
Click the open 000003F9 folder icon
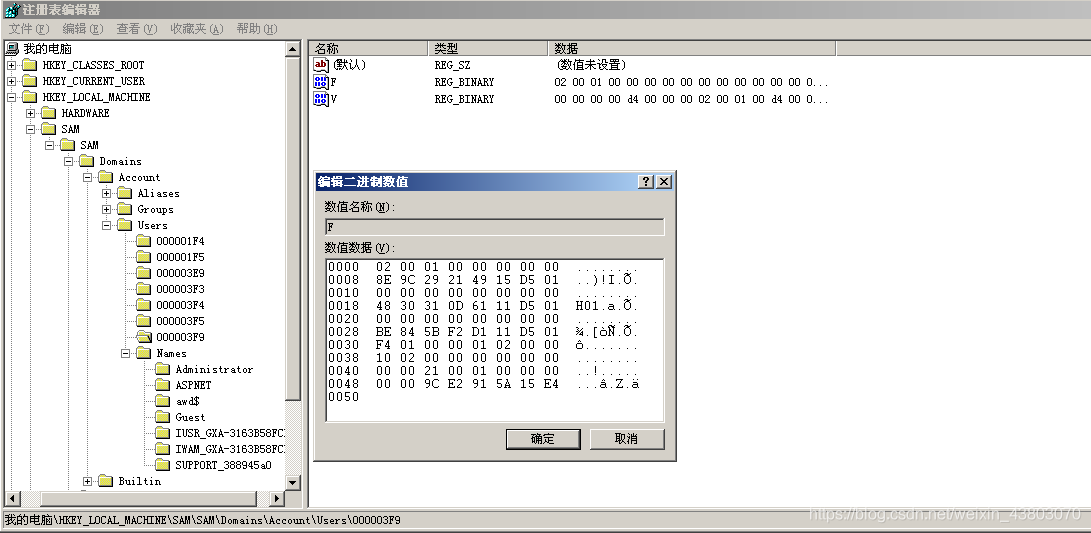[x=143, y=337]
